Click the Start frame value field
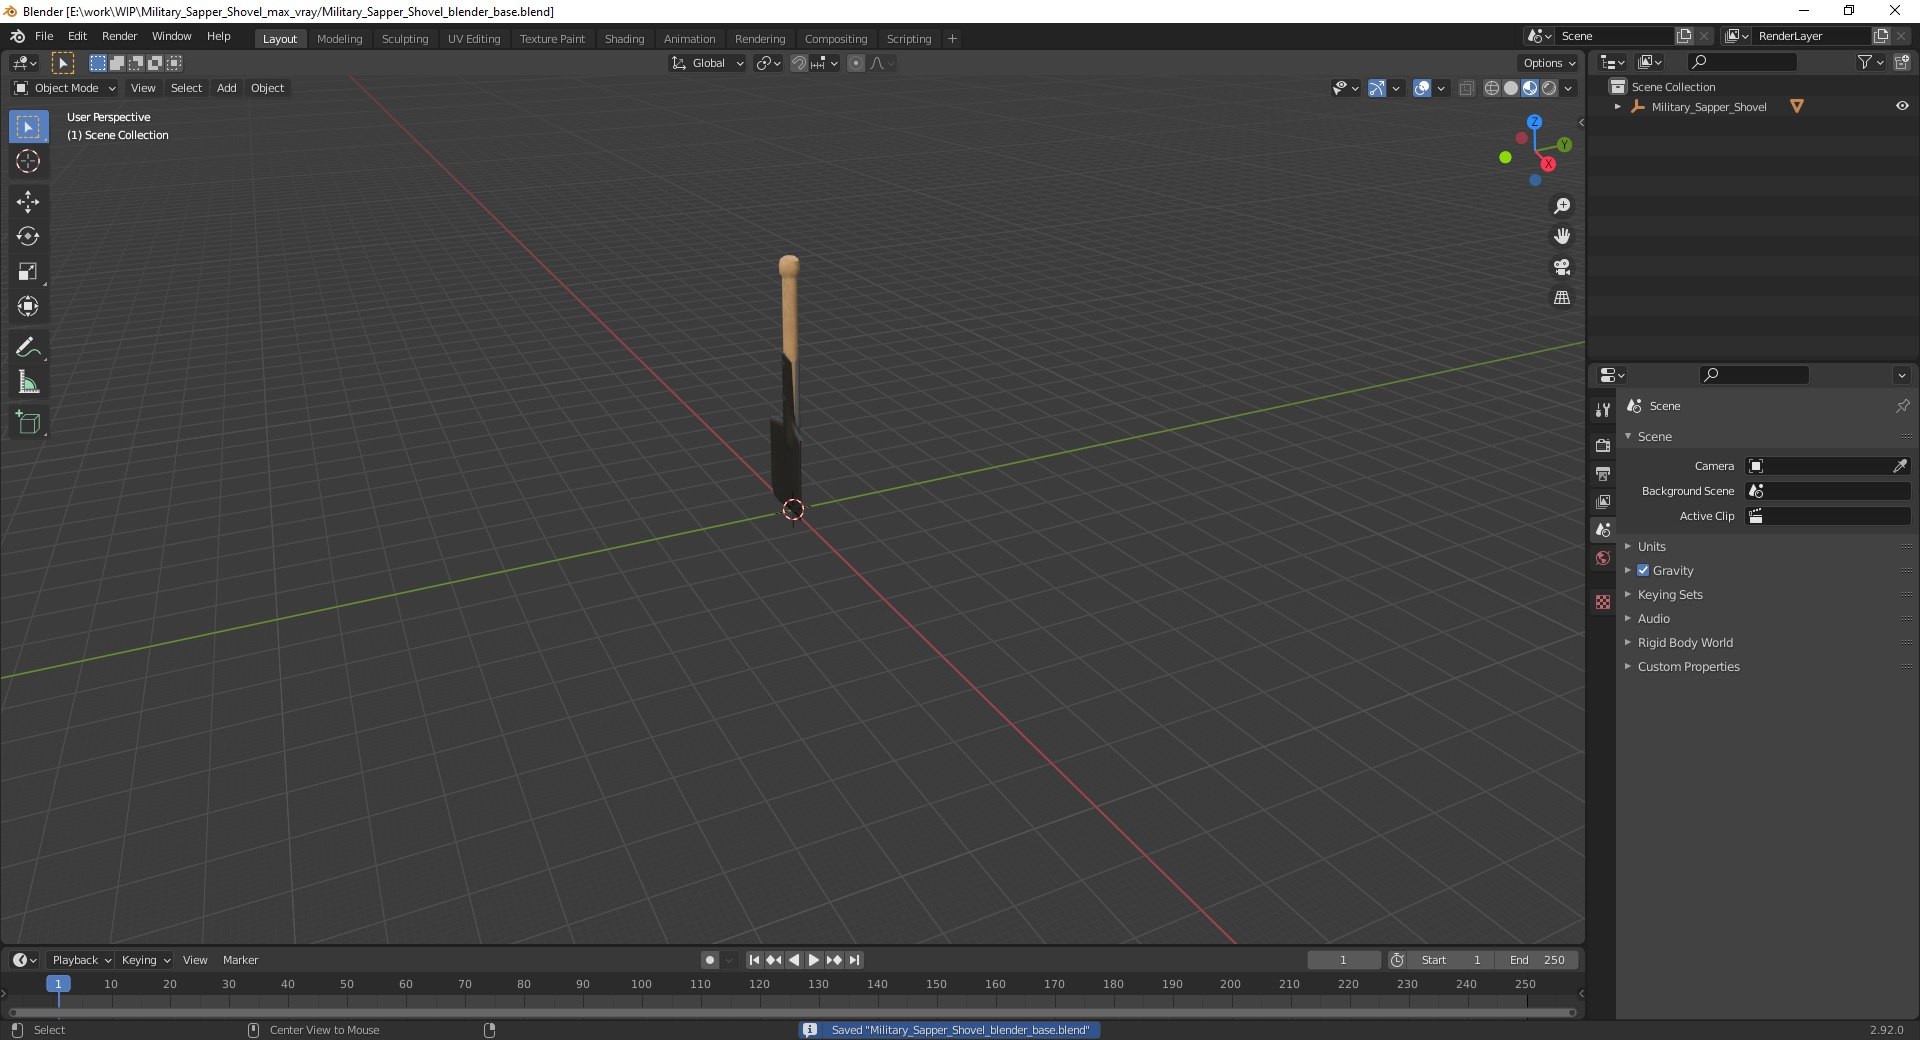 1451,960
